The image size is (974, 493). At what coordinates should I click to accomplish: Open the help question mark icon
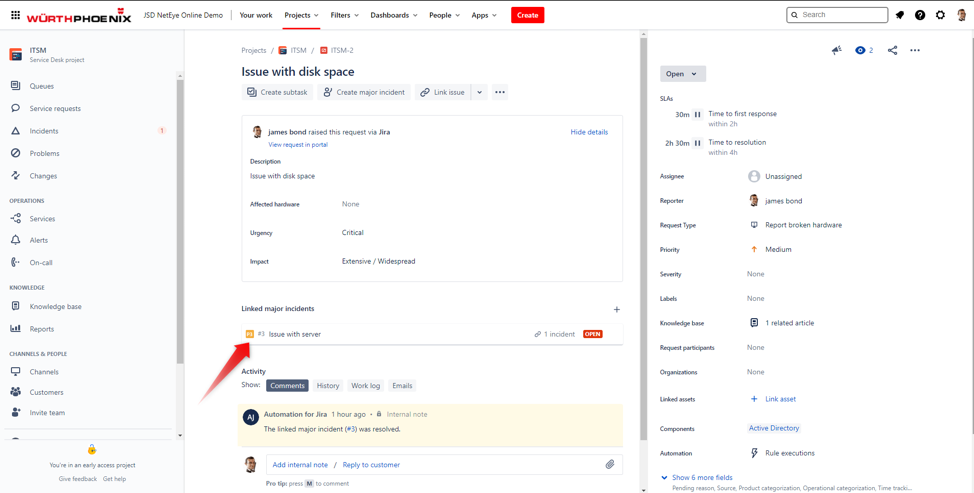[x=920, y=15]
